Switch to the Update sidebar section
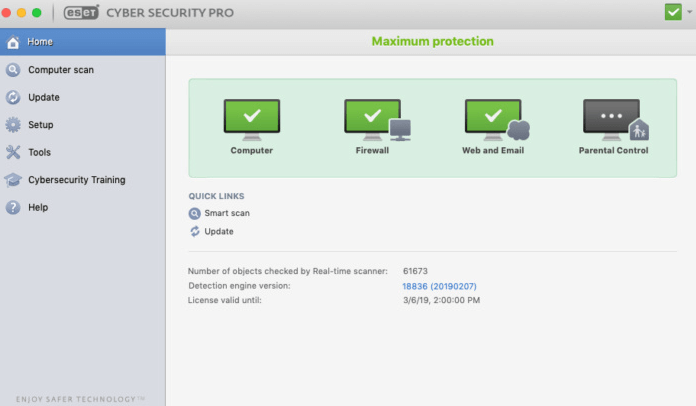This screenshot has width=696, height=406. (43, 97)
